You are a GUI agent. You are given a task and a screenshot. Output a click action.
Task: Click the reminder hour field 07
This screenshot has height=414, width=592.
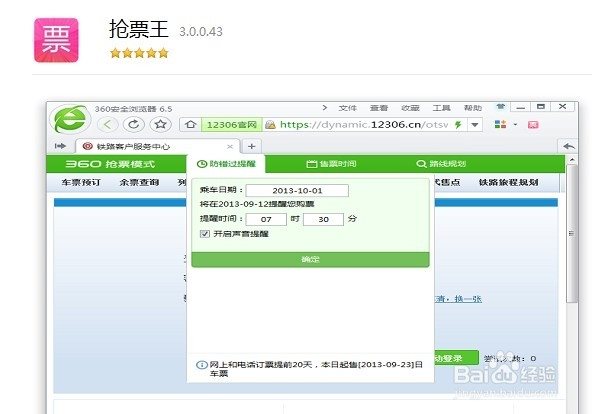click(x=266, y=219)
